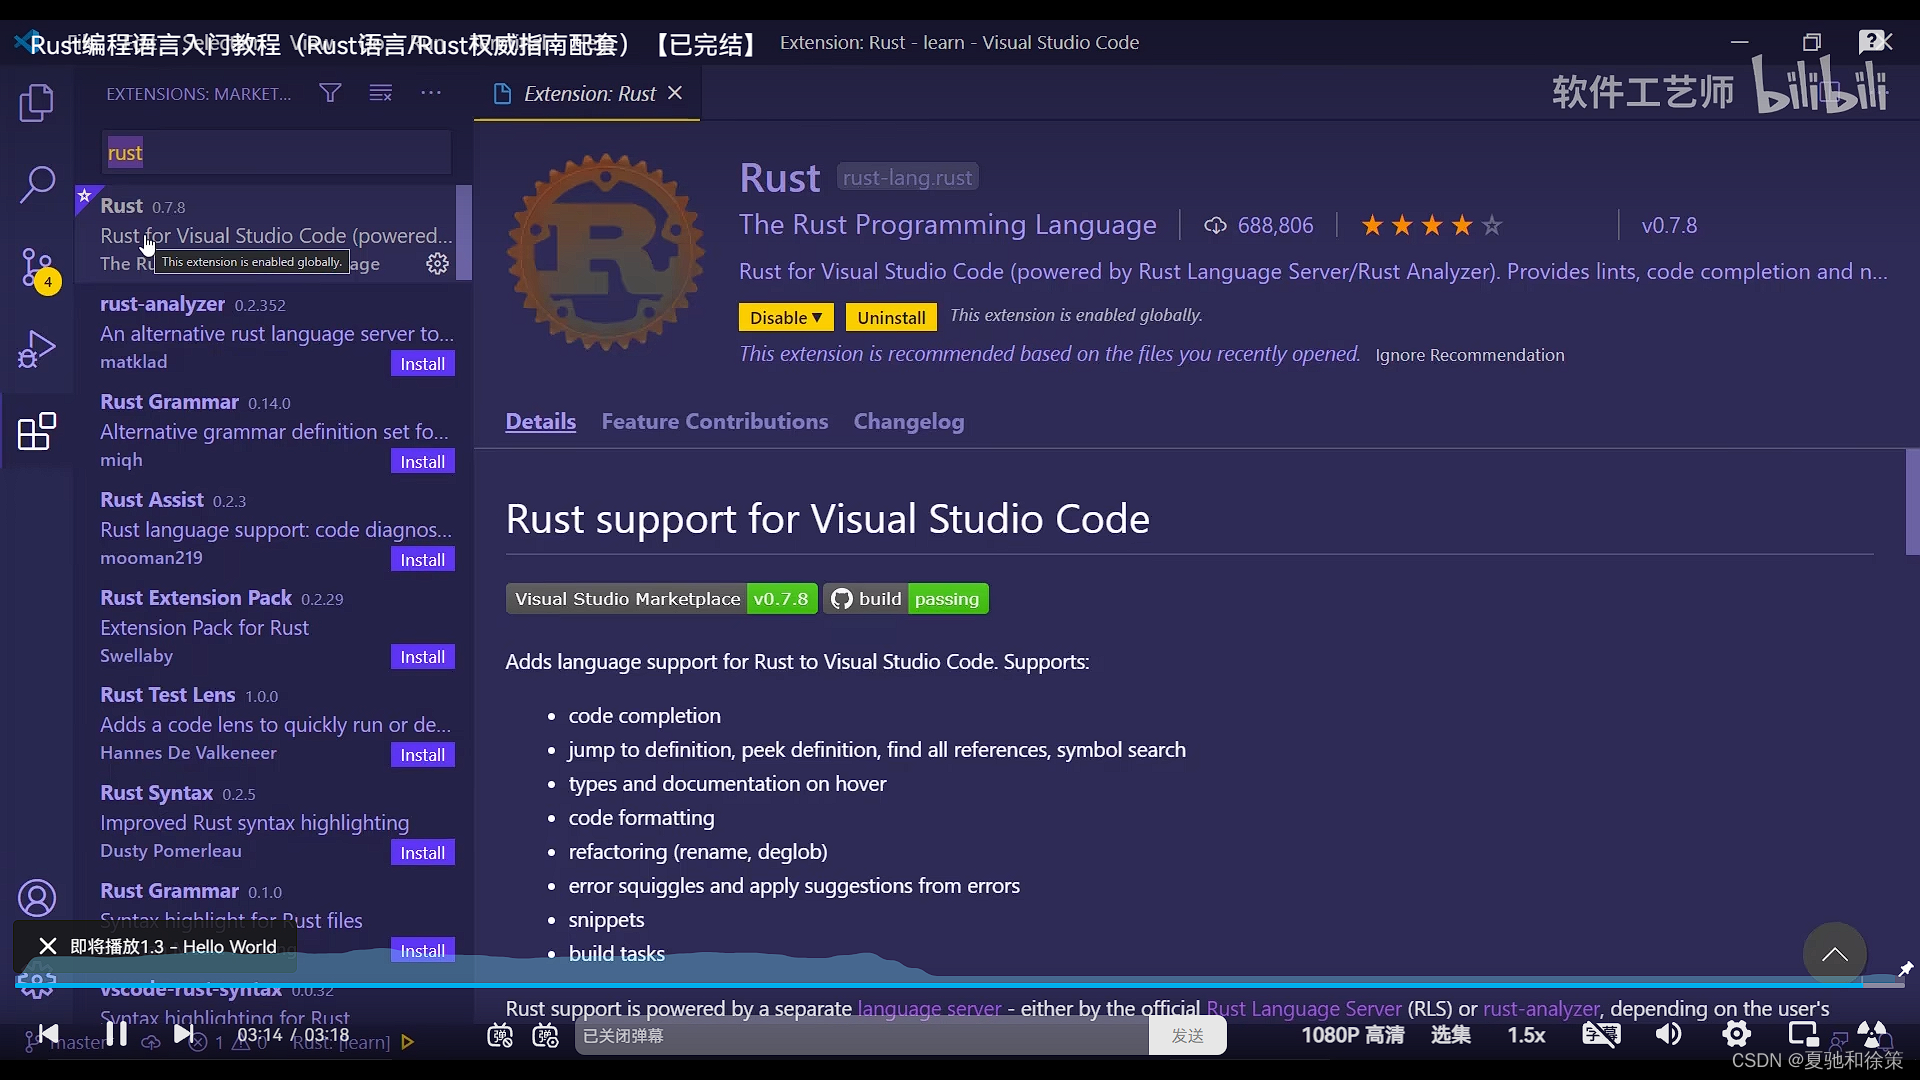Open Run and Debug view
Viewport: 1920px width, 1080px height.
pos(37,350)
